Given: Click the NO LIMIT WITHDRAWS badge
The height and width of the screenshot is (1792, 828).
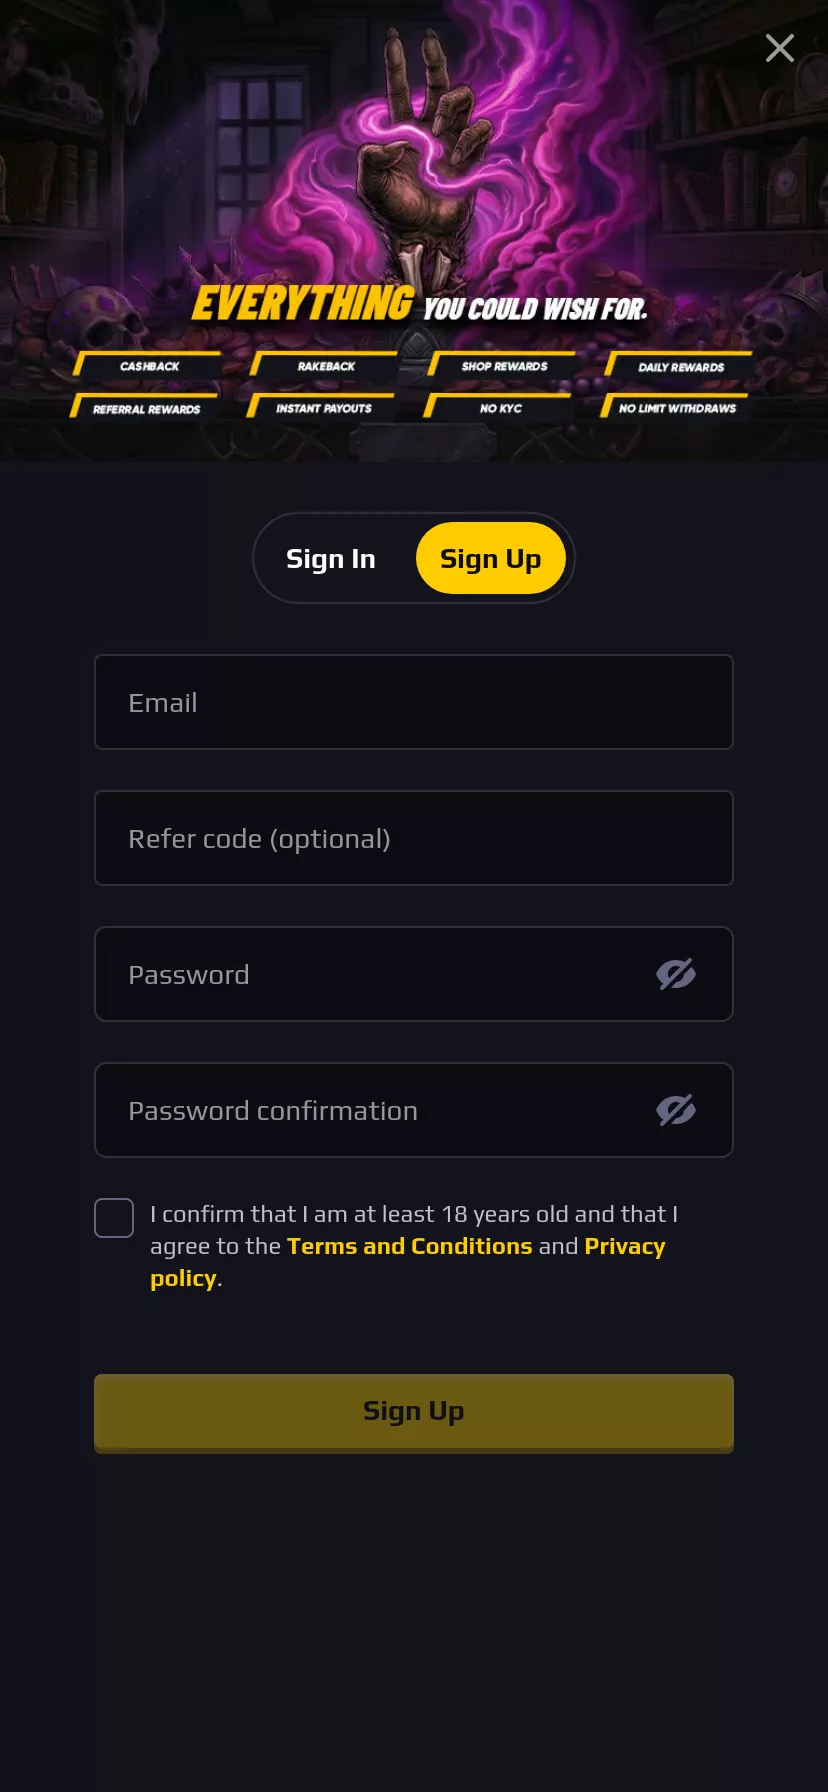Looking at the screenshot, I should (675, 407).
